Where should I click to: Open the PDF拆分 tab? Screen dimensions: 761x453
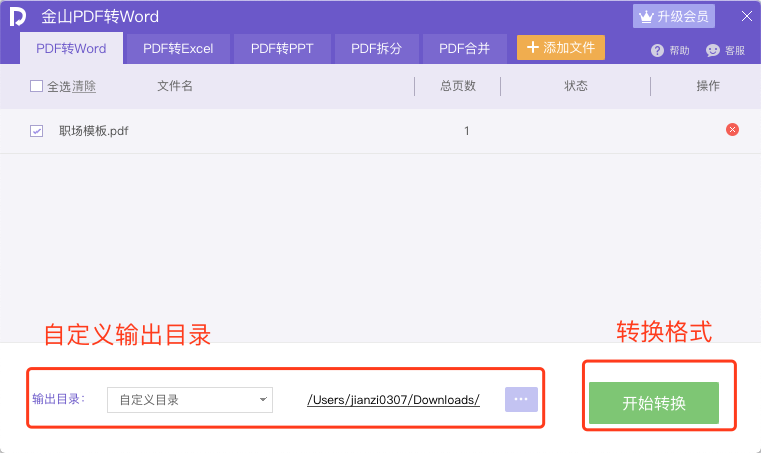377,49
